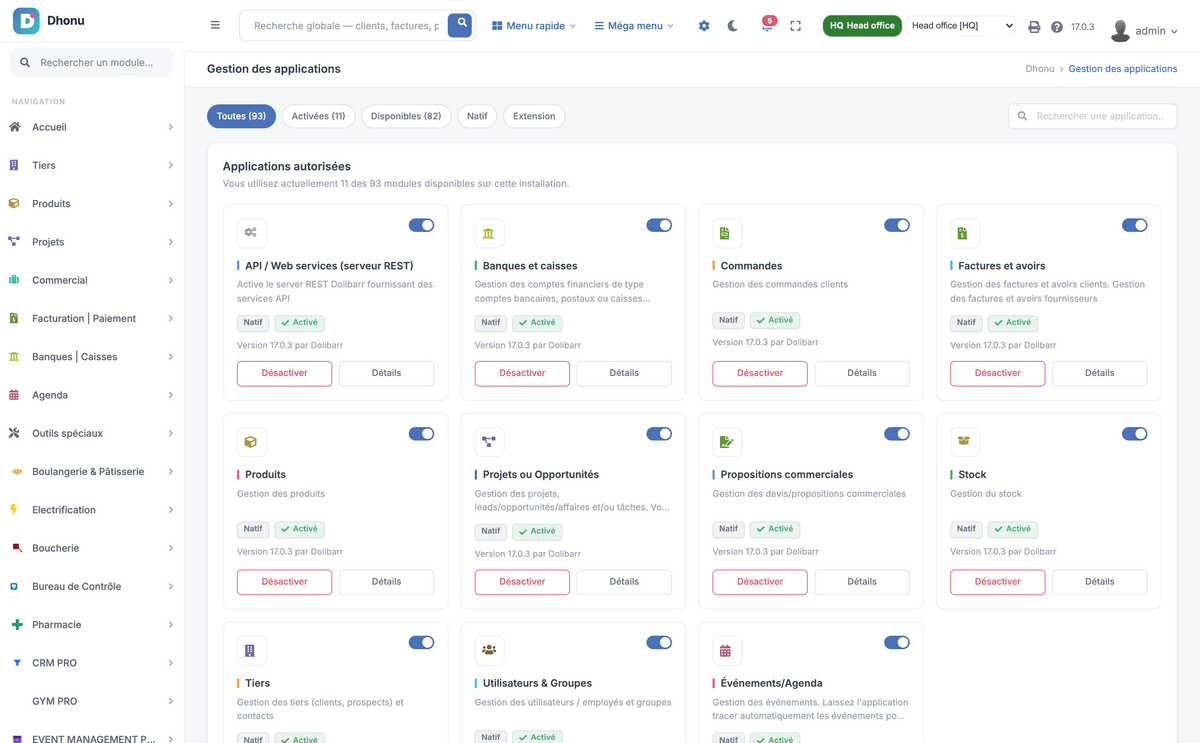Viewport: 1200px width, 743px height.
Task: Open the settings gear icon
Action: tap(704, 26)
